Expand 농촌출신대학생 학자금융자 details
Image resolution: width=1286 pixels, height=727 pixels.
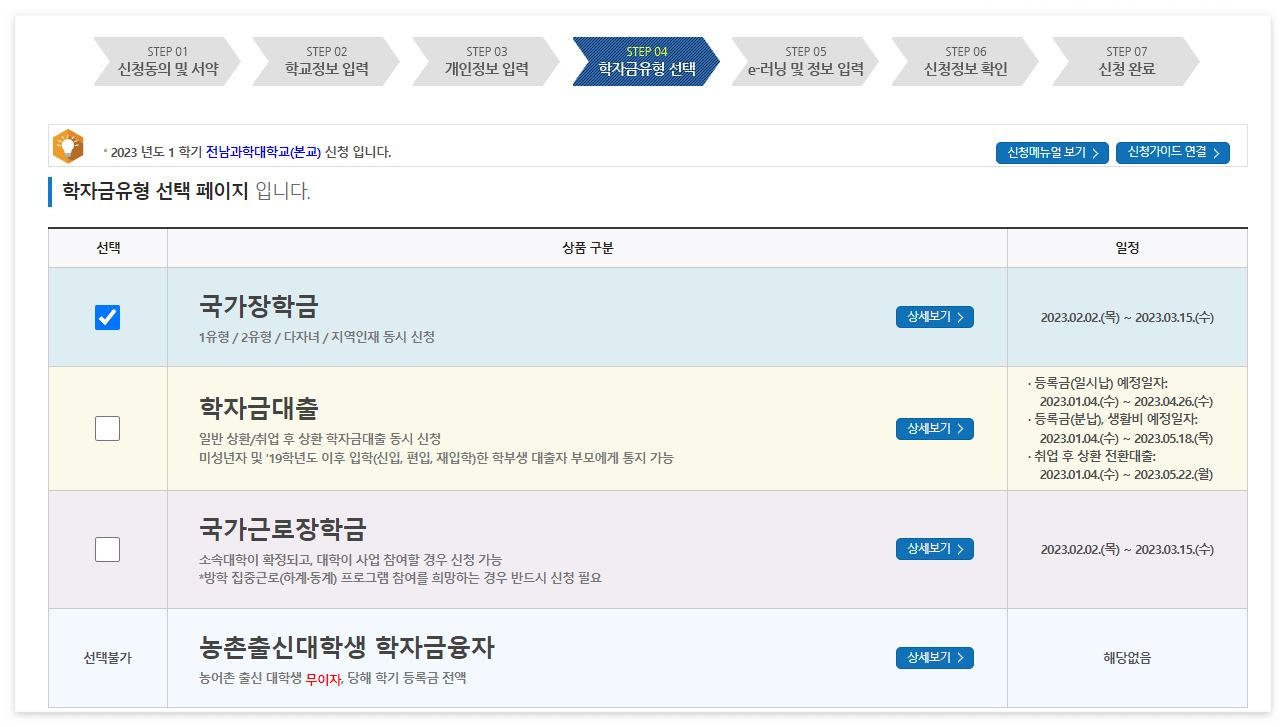coord(934,658)
